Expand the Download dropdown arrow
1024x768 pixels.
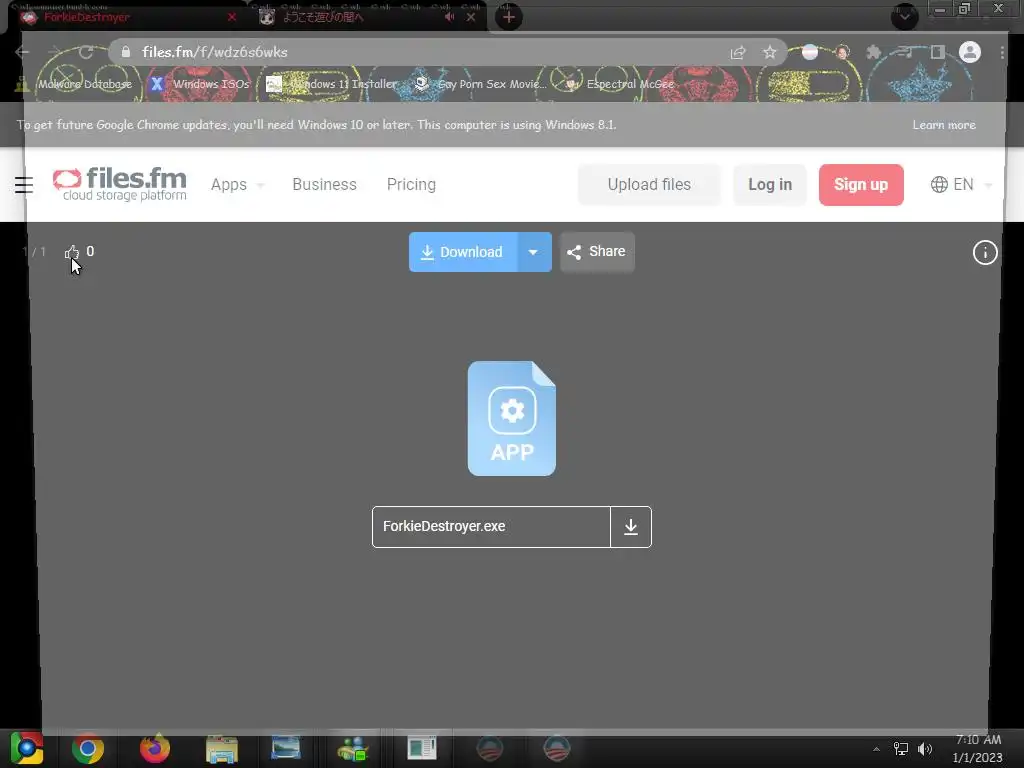coord(534,252)
